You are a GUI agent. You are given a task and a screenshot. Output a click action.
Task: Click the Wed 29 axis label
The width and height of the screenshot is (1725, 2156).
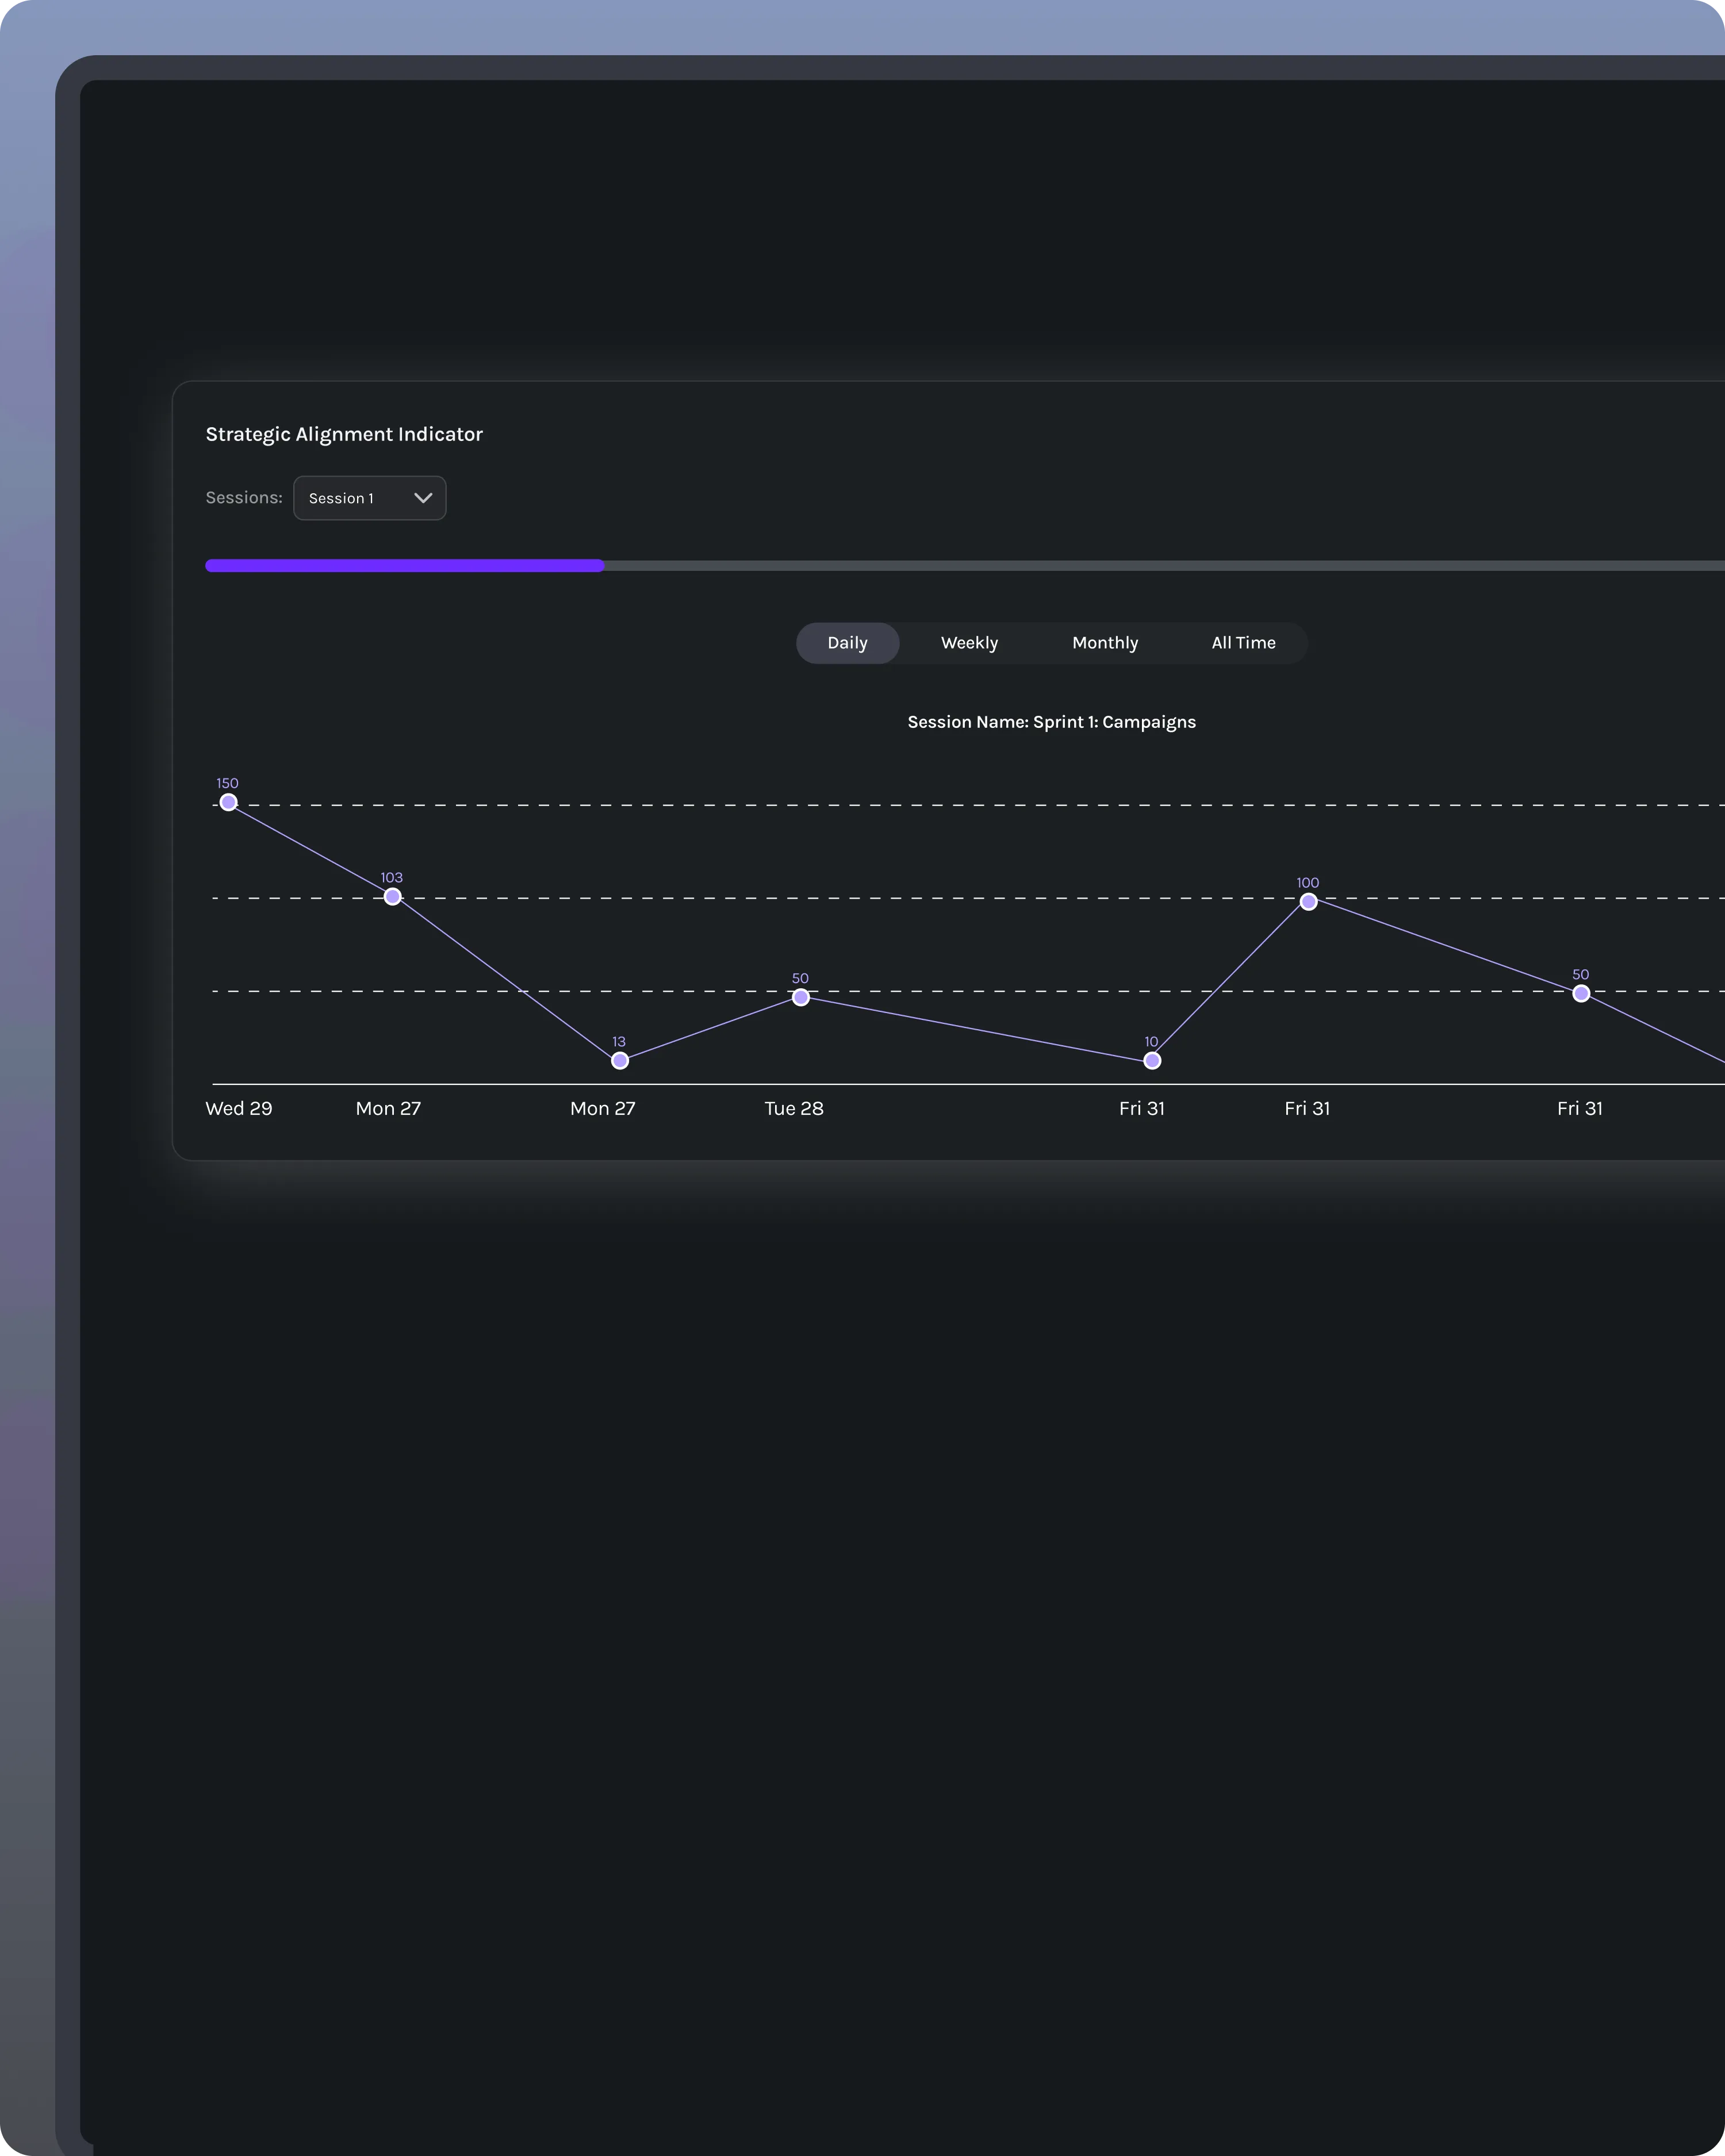(239, 1108)
